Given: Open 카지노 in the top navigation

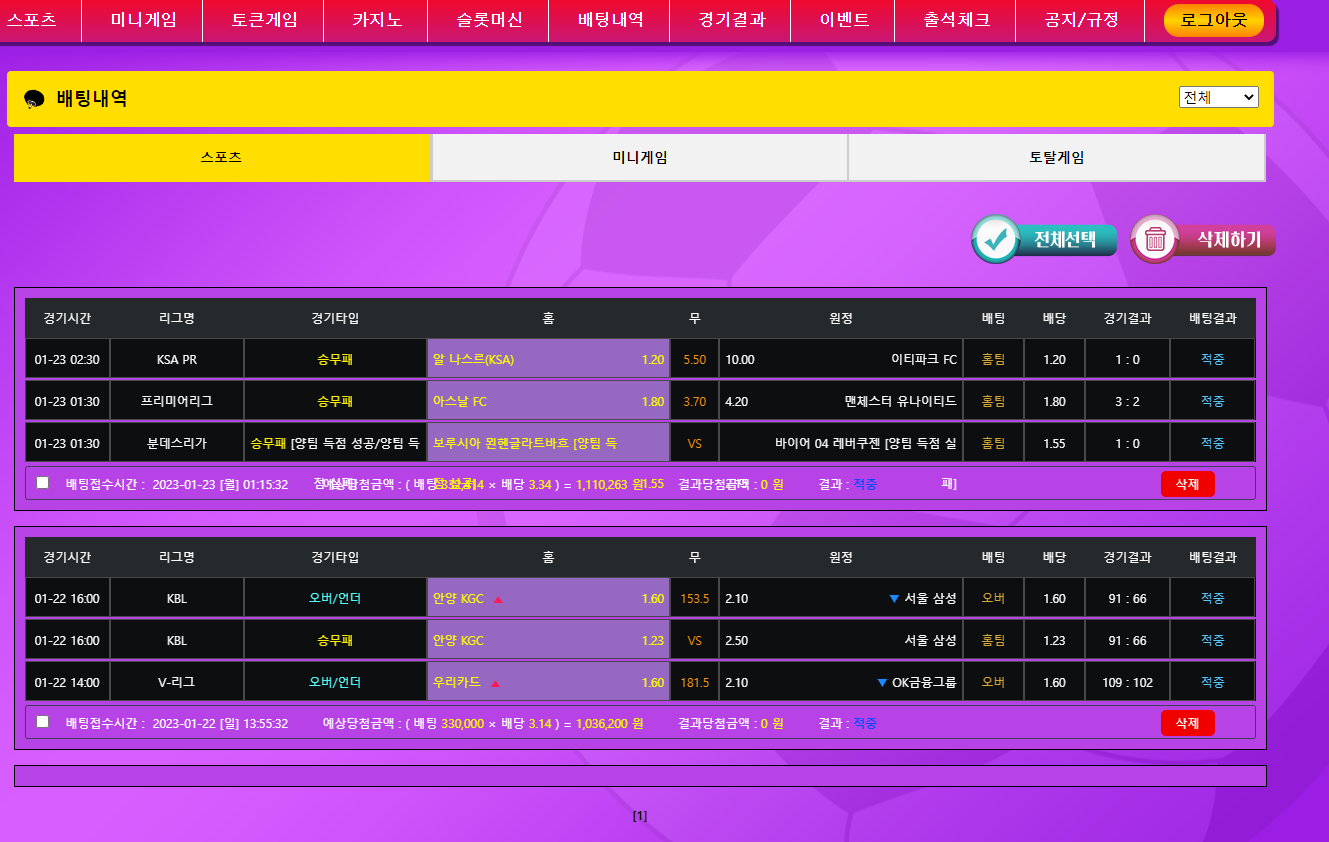Looking at the screenshot, I should tap(377, 20).
